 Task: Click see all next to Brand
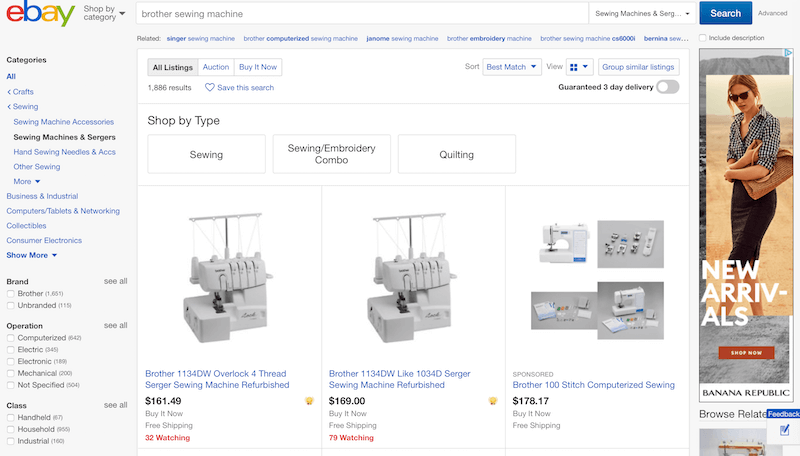point(116,281)
